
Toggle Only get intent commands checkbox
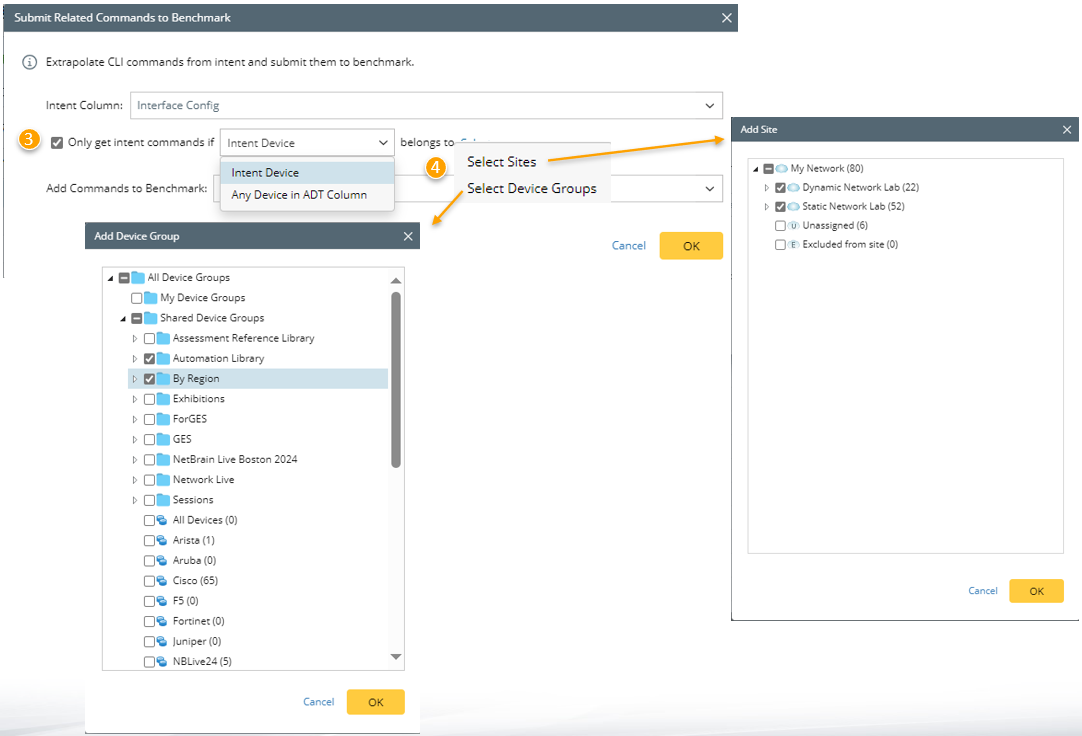(x=57, y=142)
